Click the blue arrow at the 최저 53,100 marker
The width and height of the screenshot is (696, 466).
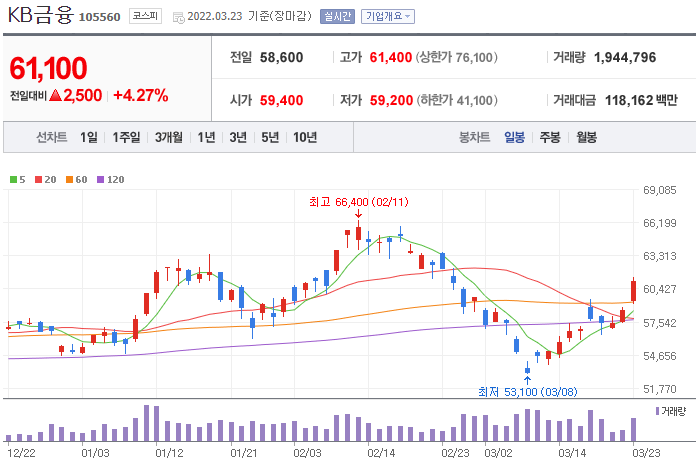tap(527, 380)
